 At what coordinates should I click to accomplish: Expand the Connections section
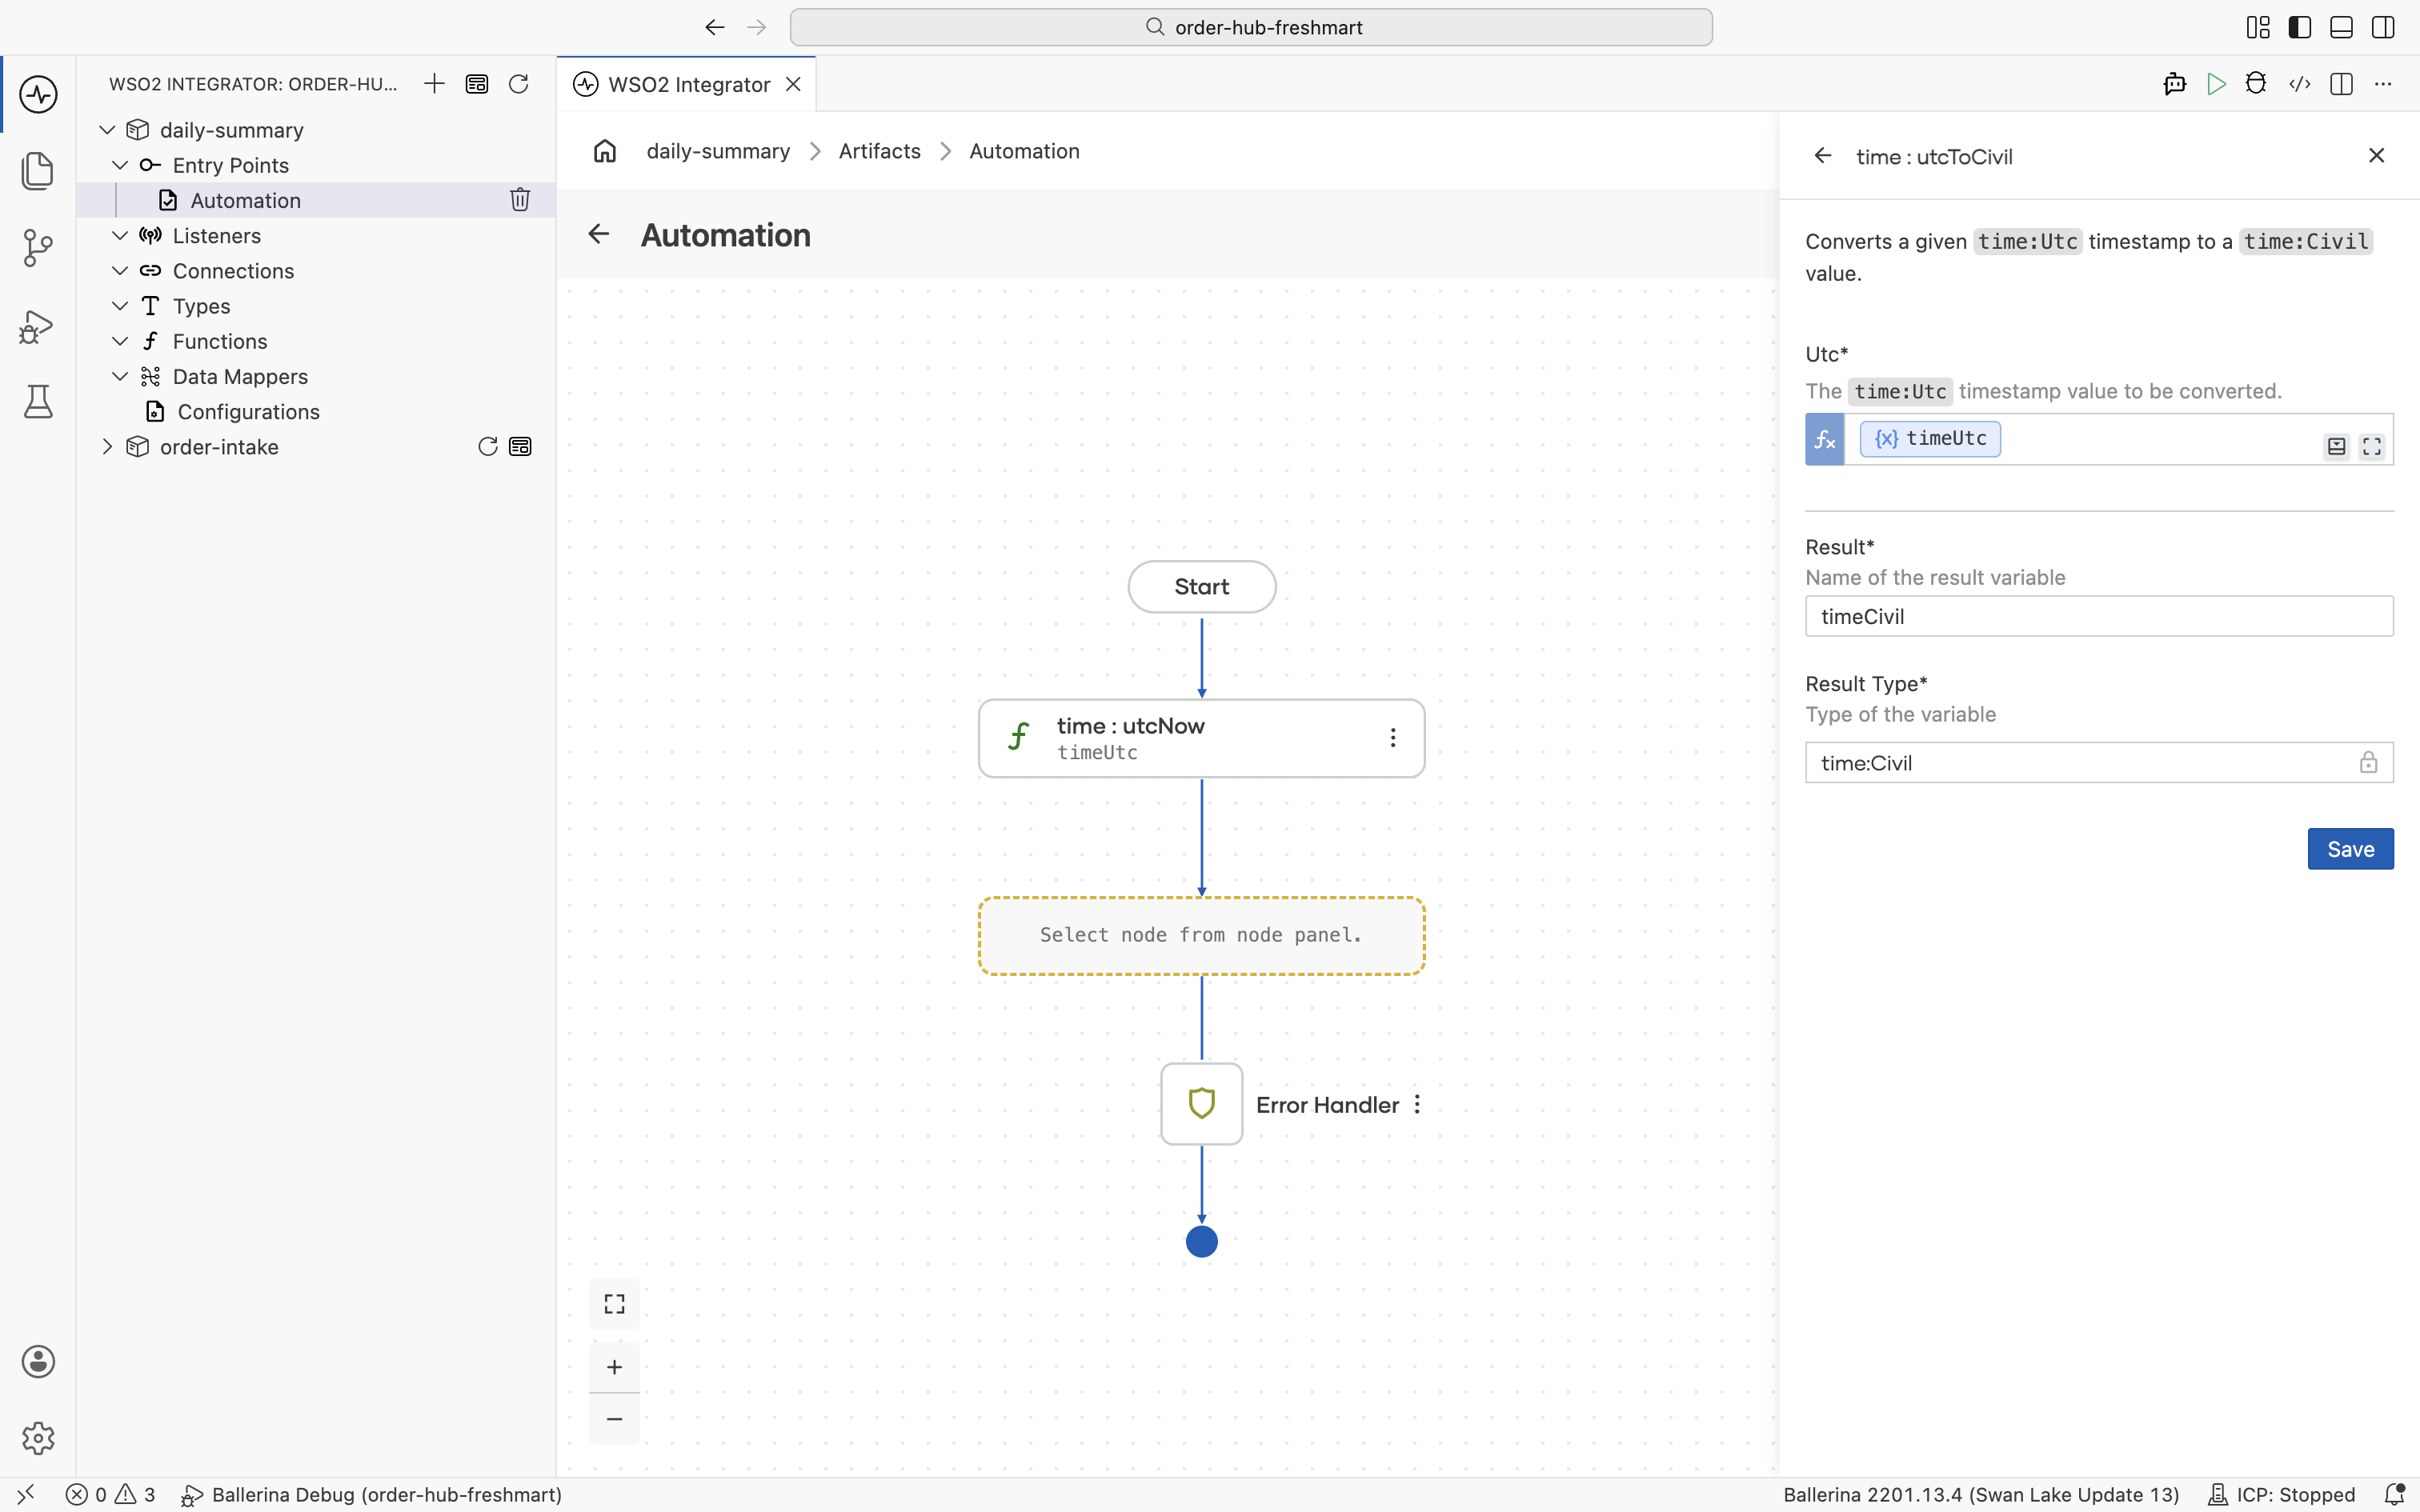click(x=120, y=271)
